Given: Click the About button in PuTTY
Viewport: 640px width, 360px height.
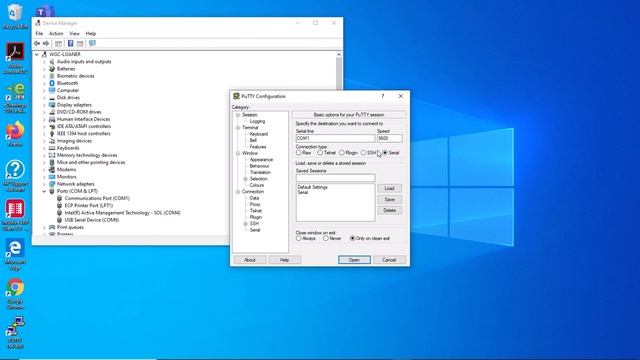Looking at the screenshot, I should (250, 260).
